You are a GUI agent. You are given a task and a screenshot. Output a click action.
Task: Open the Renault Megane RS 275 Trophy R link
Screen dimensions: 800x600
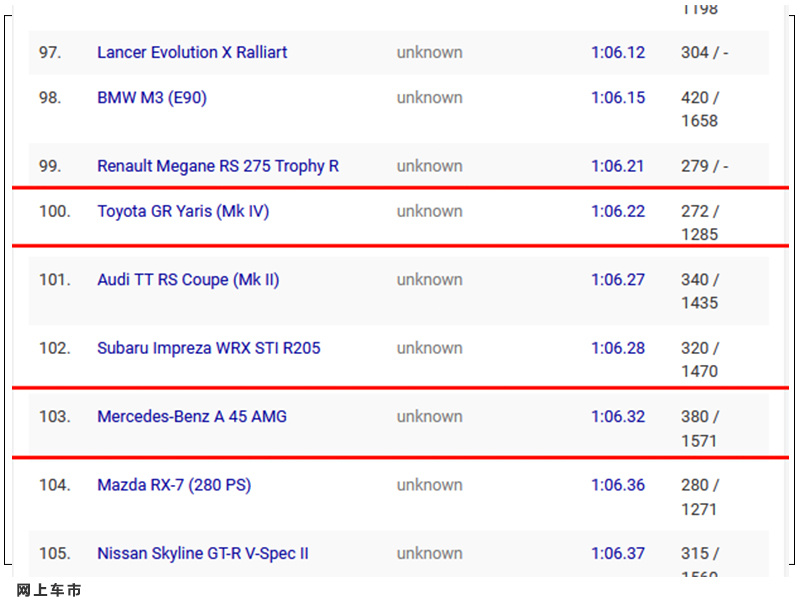[218, 166]
